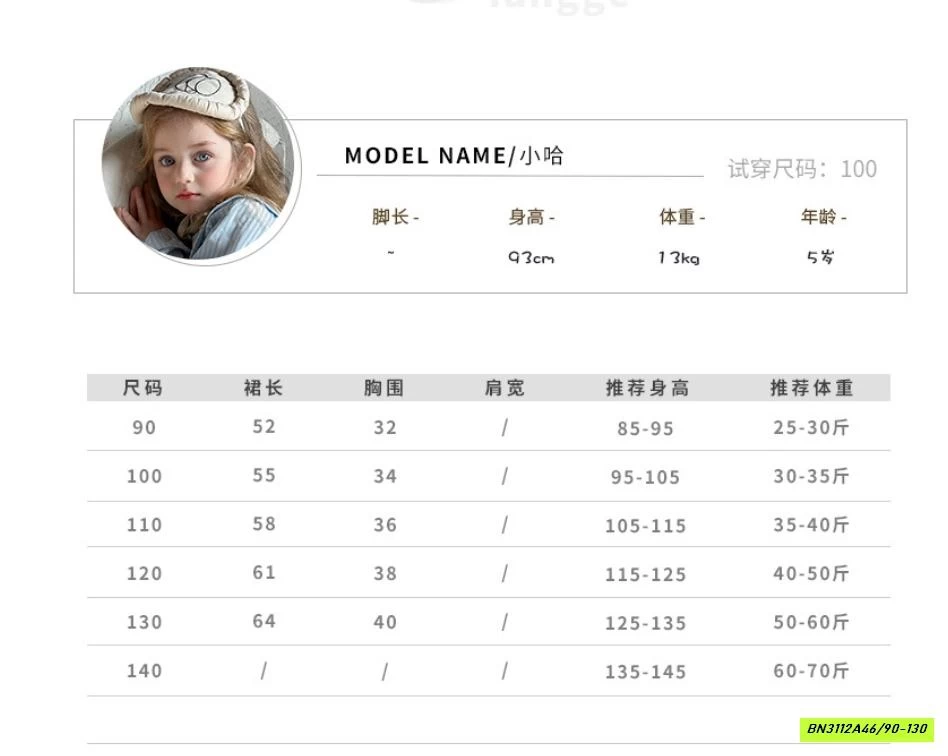Image resolution: width=948 pixels, height=756 pixels.
Task: Click the 尺码 column header
Action: pos(143,388)
